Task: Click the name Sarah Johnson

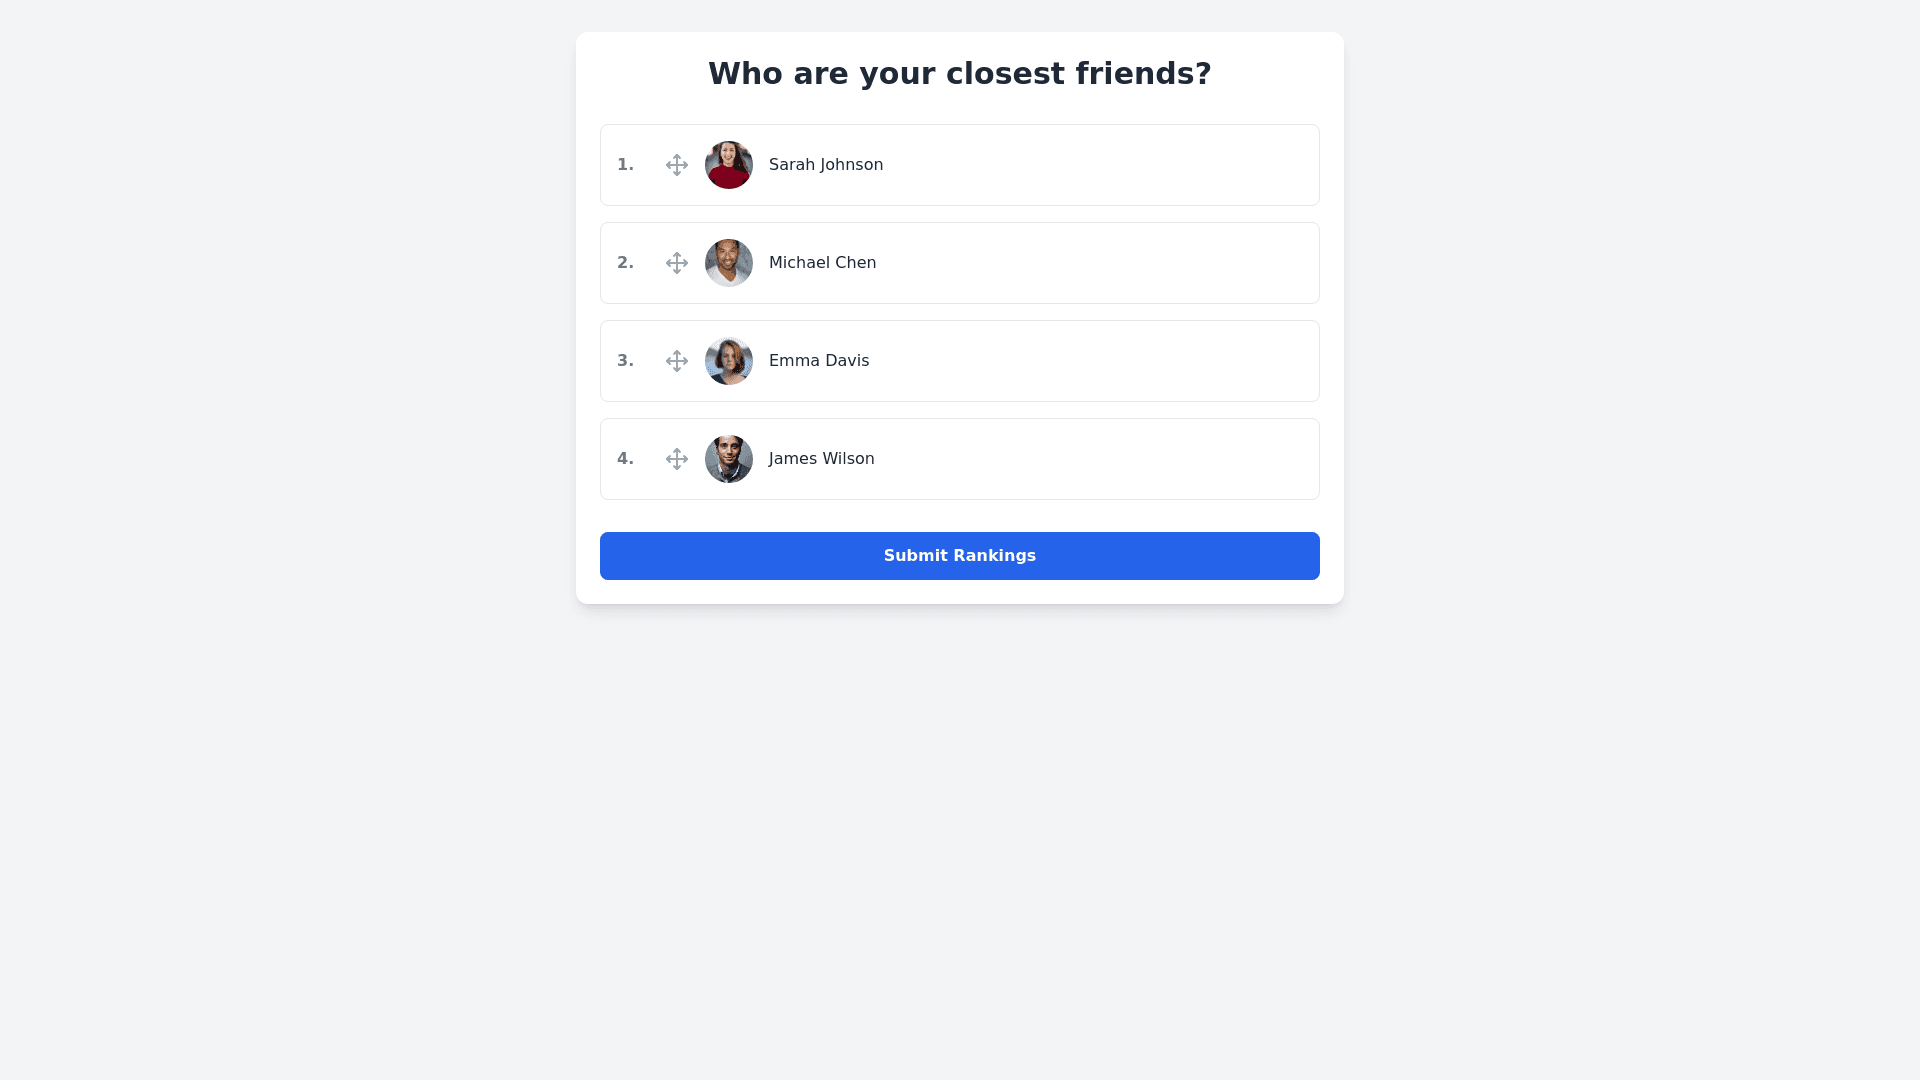Action: [x=826, y=165]
